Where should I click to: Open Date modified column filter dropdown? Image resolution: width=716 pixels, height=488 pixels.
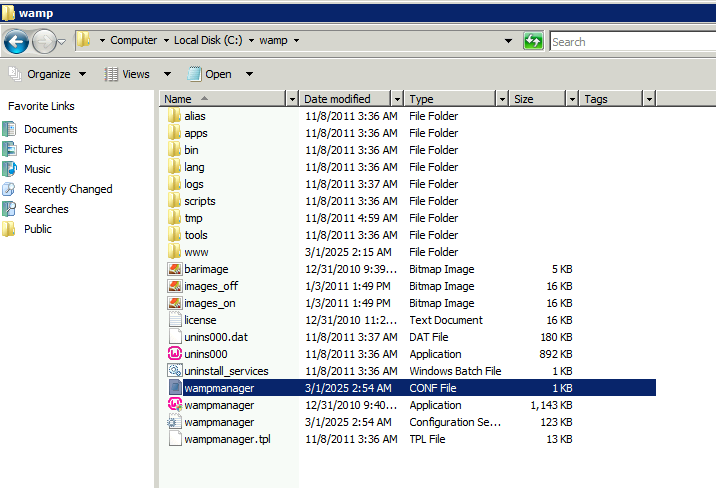click(397, 99)
